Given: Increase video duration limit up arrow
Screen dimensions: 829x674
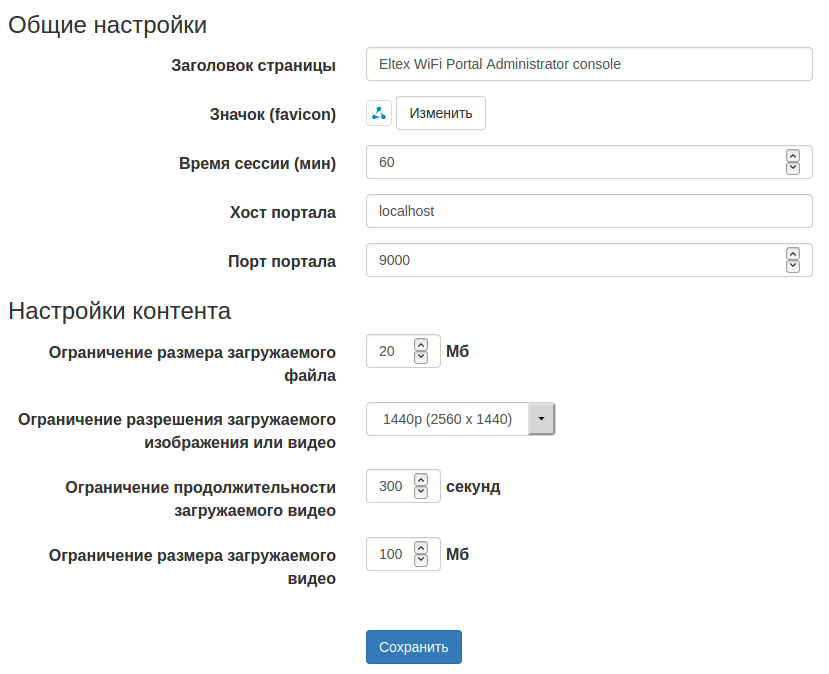Looking at the screenshot, I should (421, 480).
